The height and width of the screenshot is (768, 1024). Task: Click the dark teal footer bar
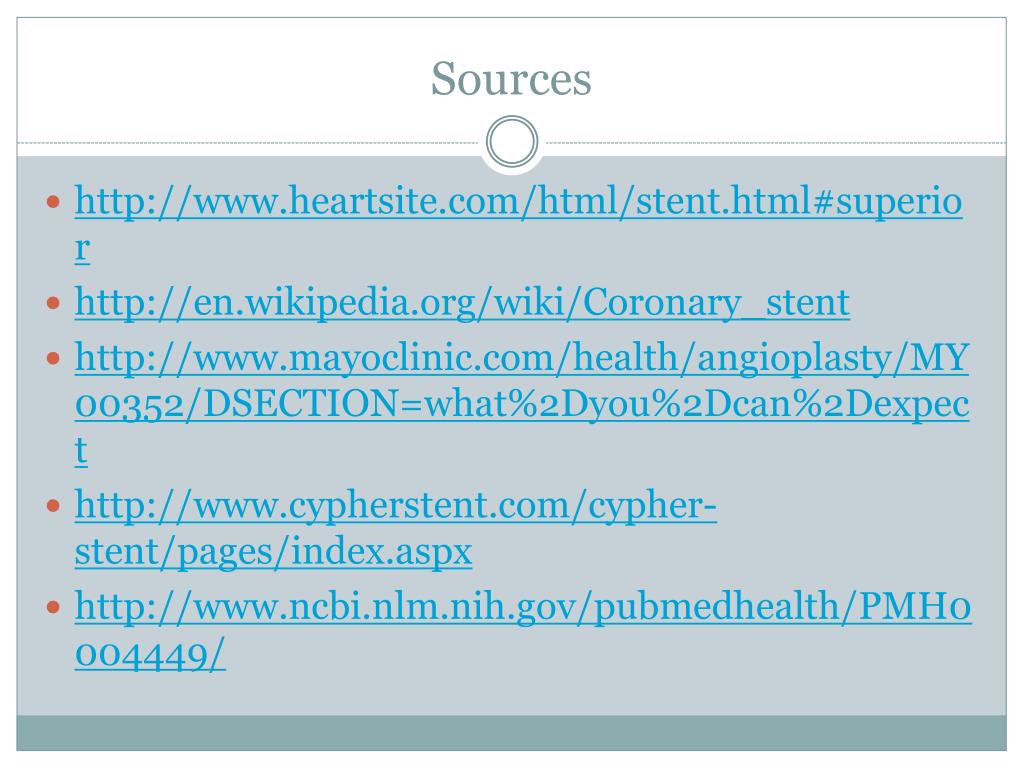click(x=511, y=733)
